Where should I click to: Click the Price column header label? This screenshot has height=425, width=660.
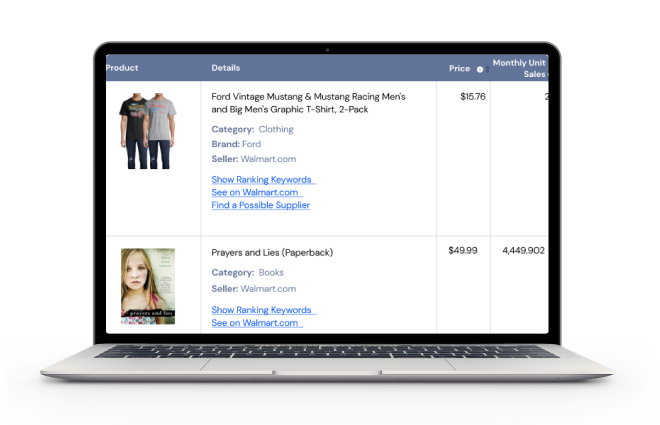coord(459,68)
